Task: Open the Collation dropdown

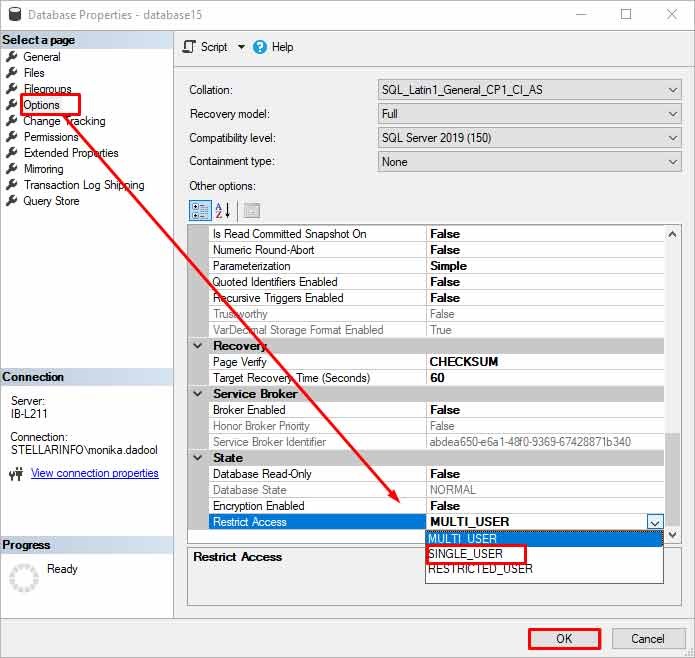Action: pos(673,90)
